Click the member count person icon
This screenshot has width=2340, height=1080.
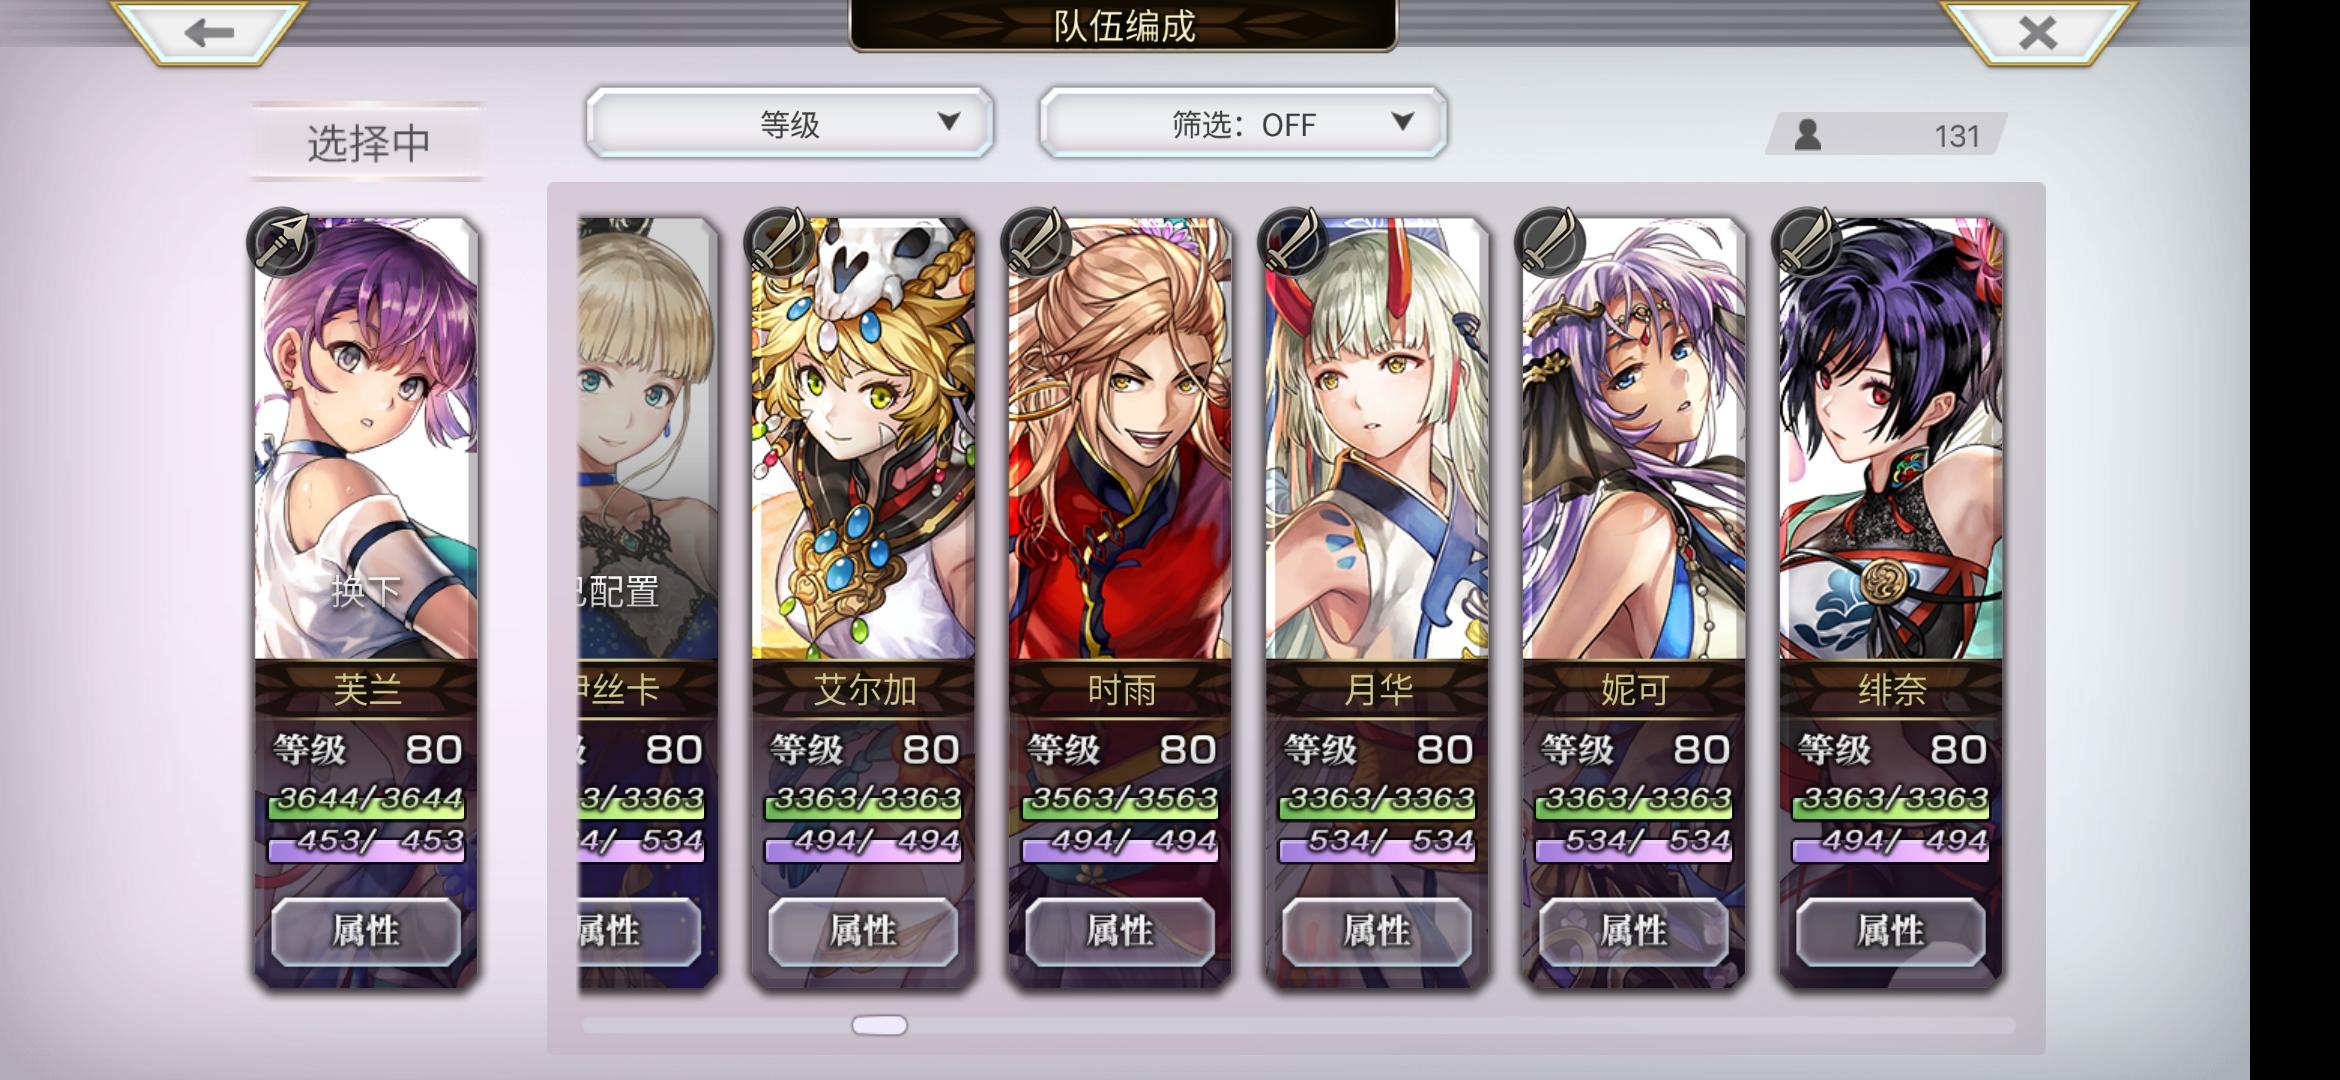1807,134
